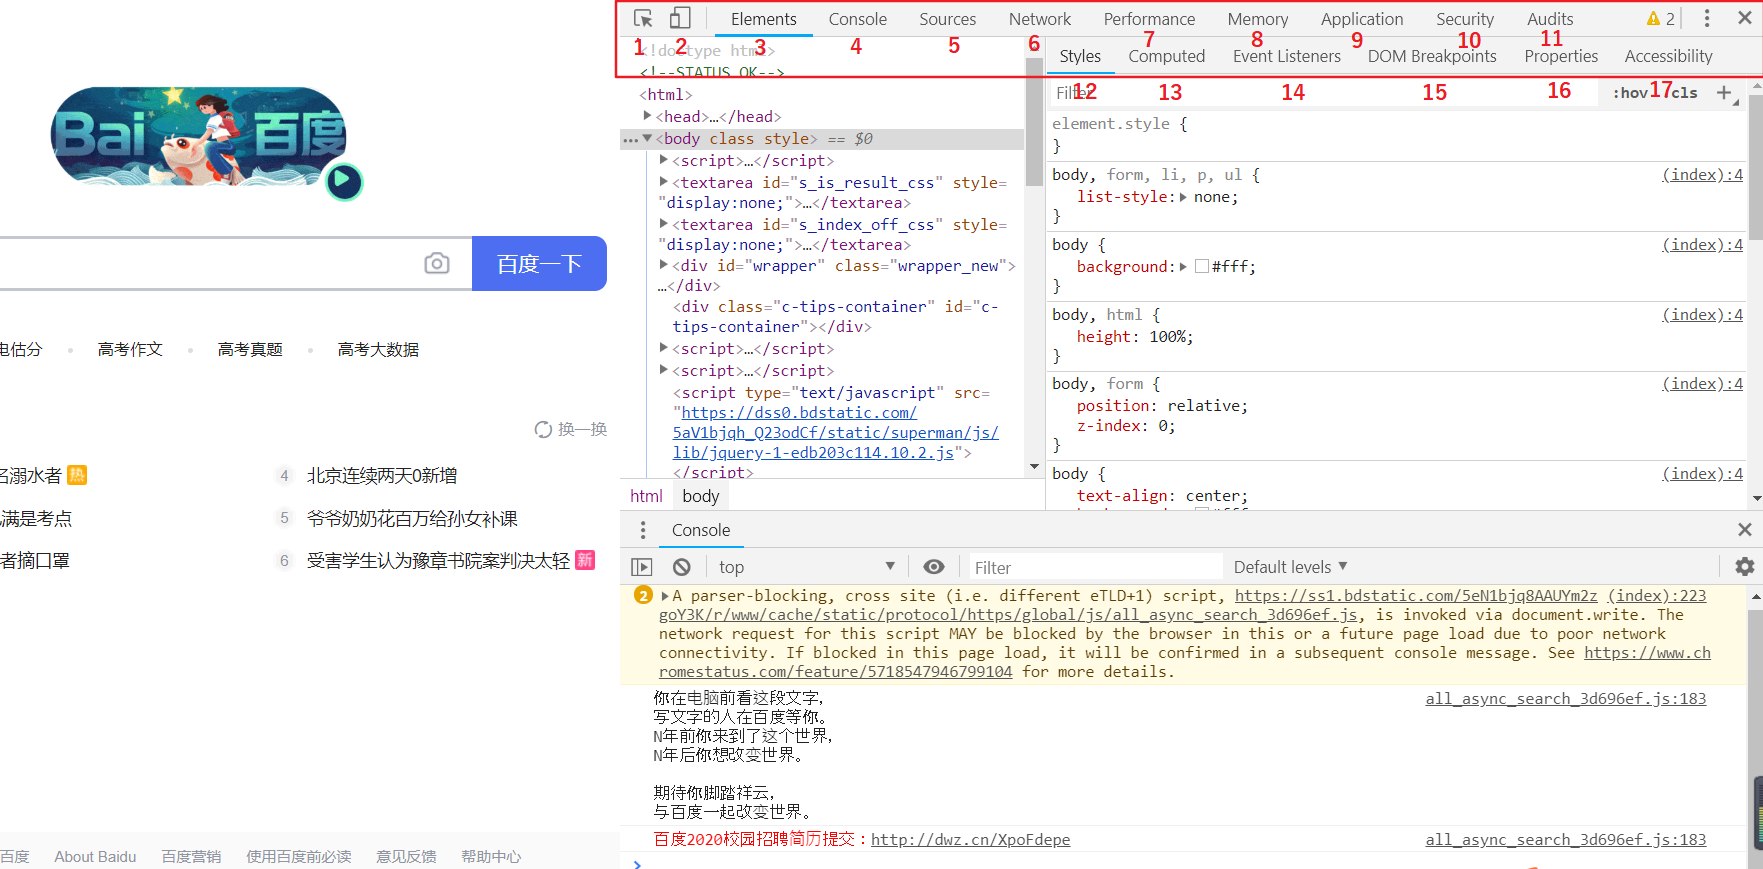The width and height of the screenshot is (1763, 869).
Task: Open the 高考作文 link
Action: pyautogui.click(x=130, y=349)
